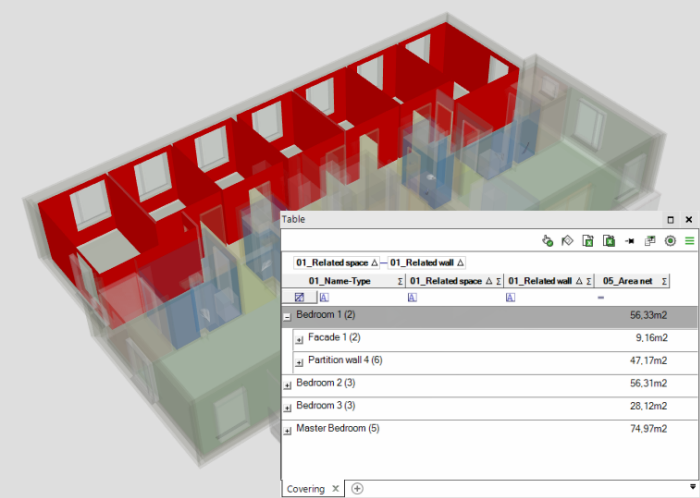This screenshot has height=498, width=700.
Task: Select the Partition wall 4 (6) row label
Action: 345,360
